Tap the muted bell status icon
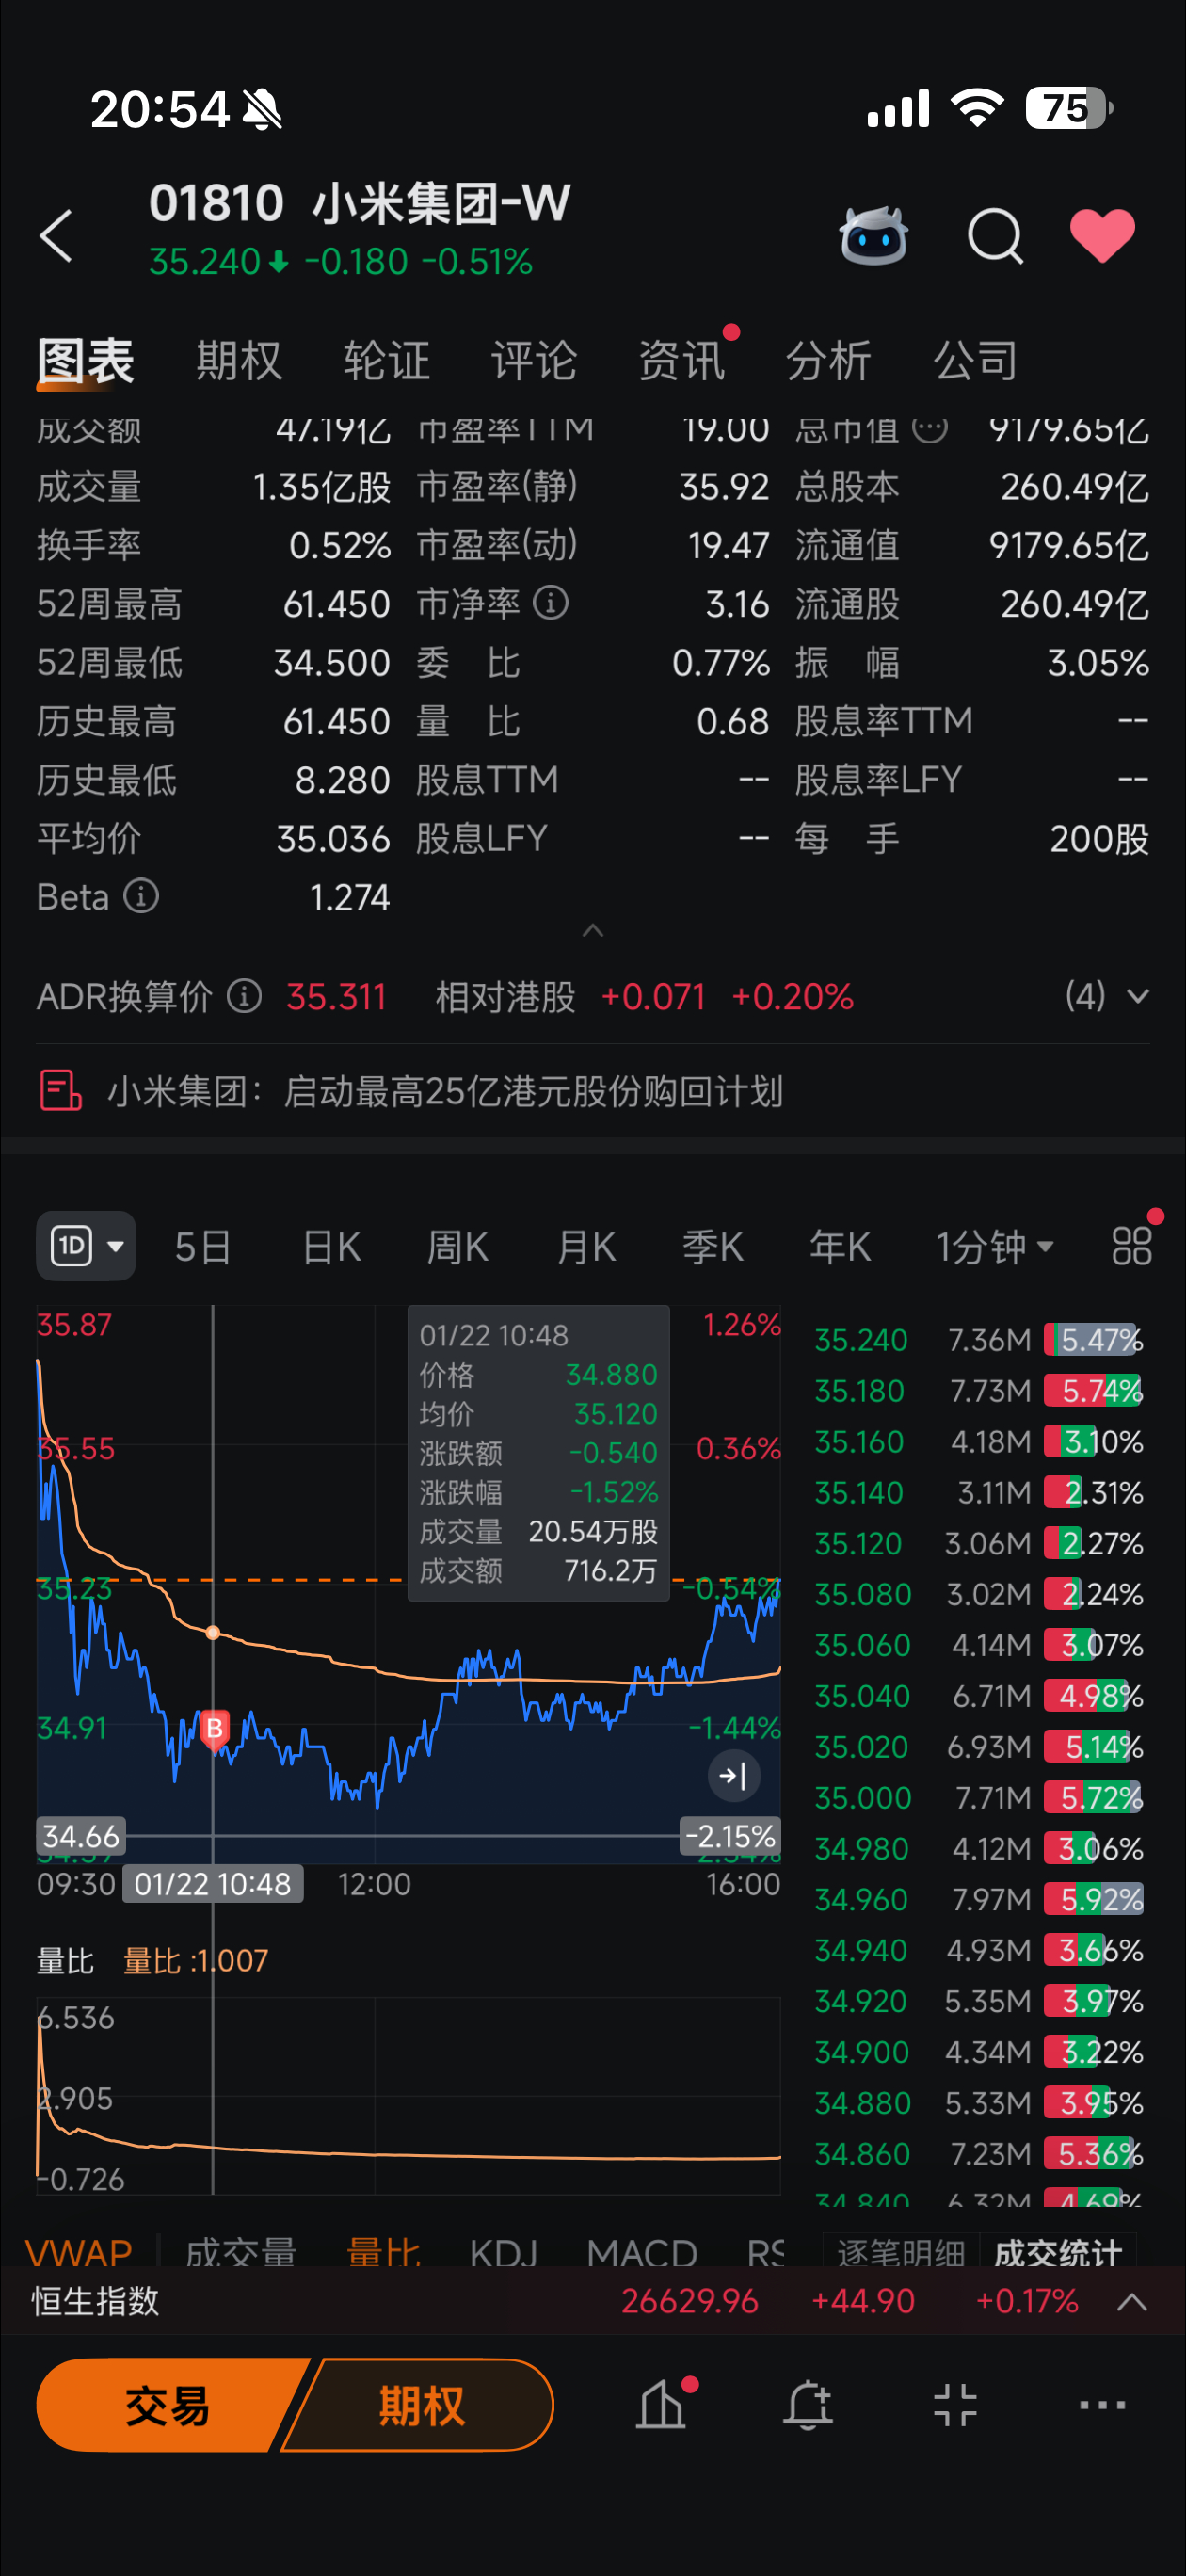The height and width of the screenshot is (2576, 1186). point(263,108)
